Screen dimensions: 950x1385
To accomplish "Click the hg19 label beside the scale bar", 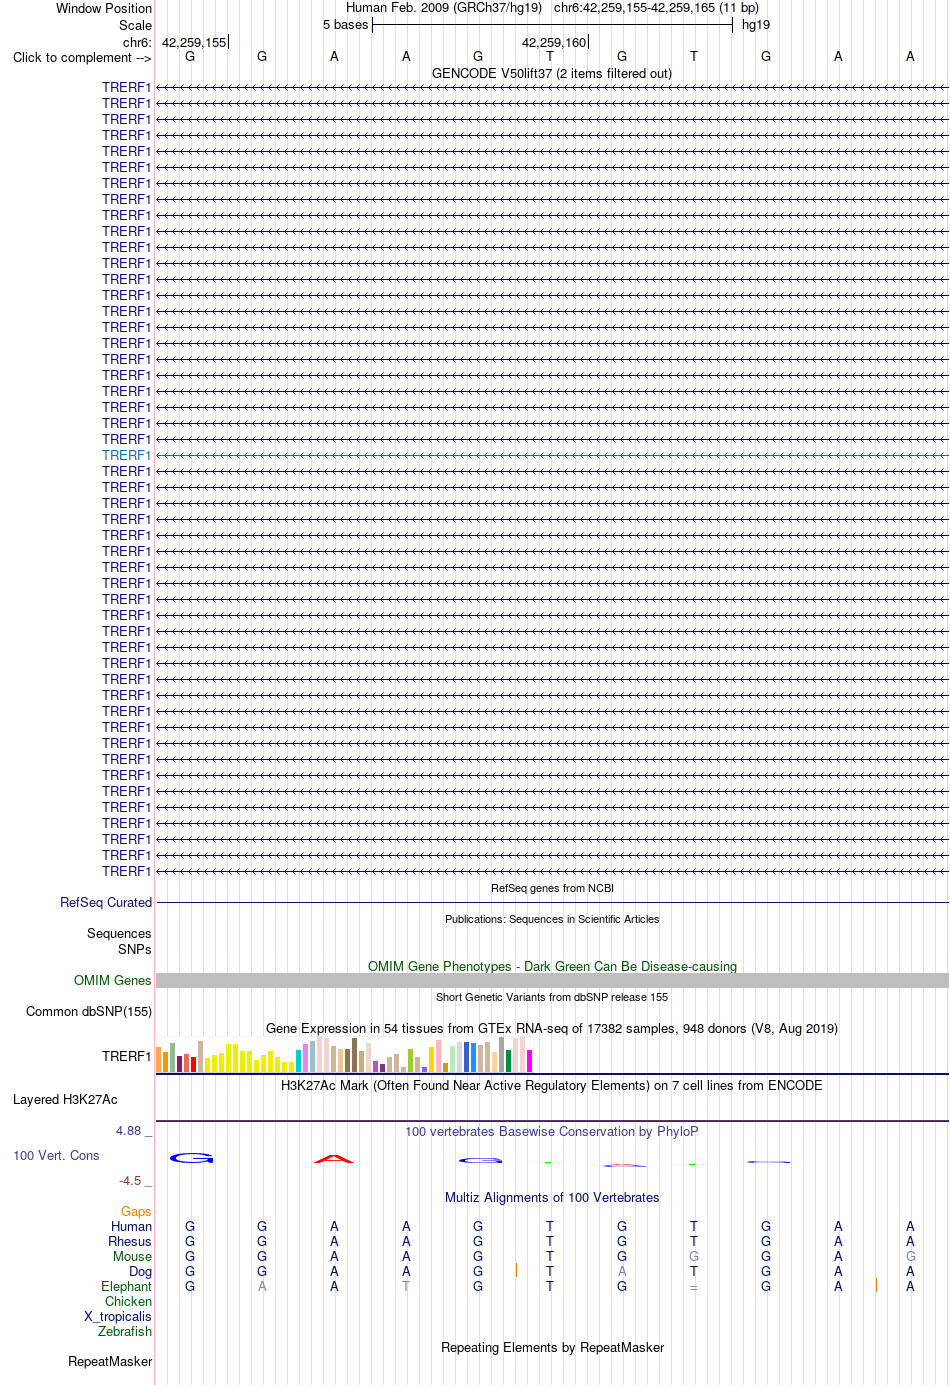I will click(756, 24).
